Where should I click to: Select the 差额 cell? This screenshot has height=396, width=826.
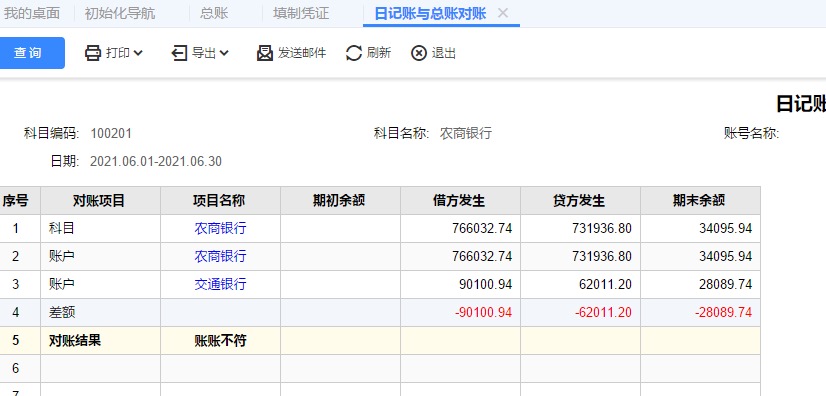101,312
